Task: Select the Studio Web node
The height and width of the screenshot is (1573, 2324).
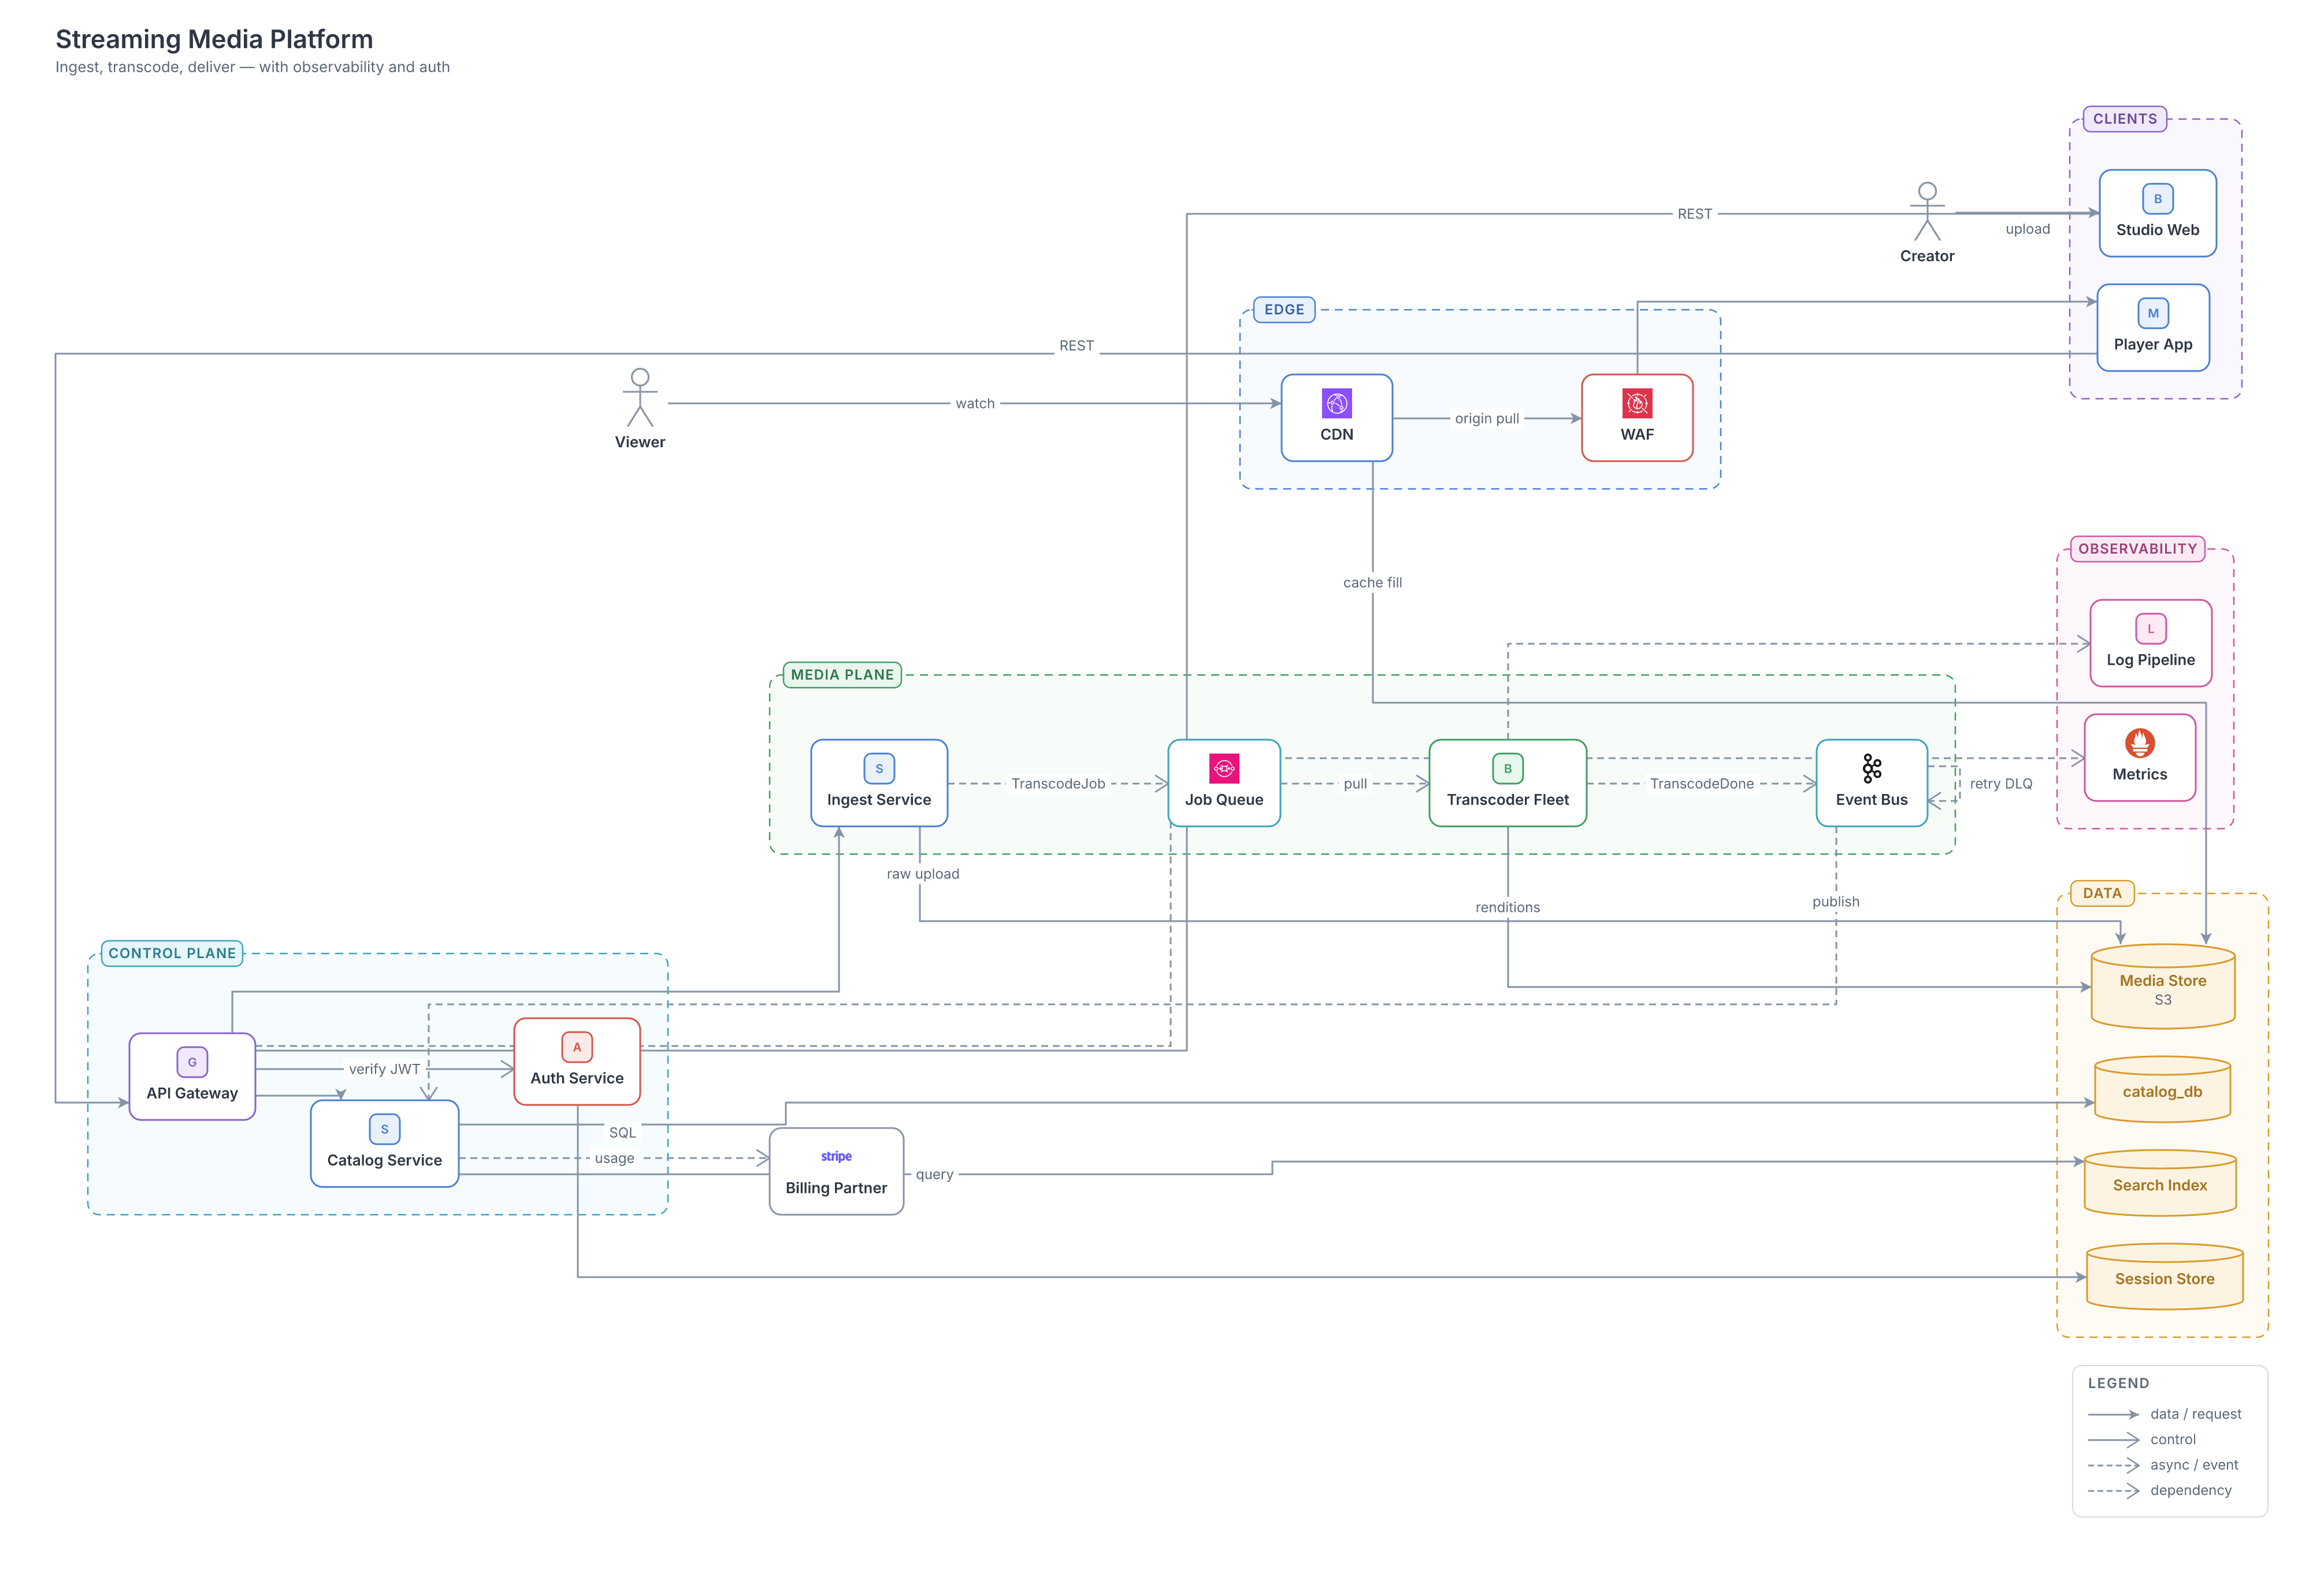Action: (x=2157, y=213)
